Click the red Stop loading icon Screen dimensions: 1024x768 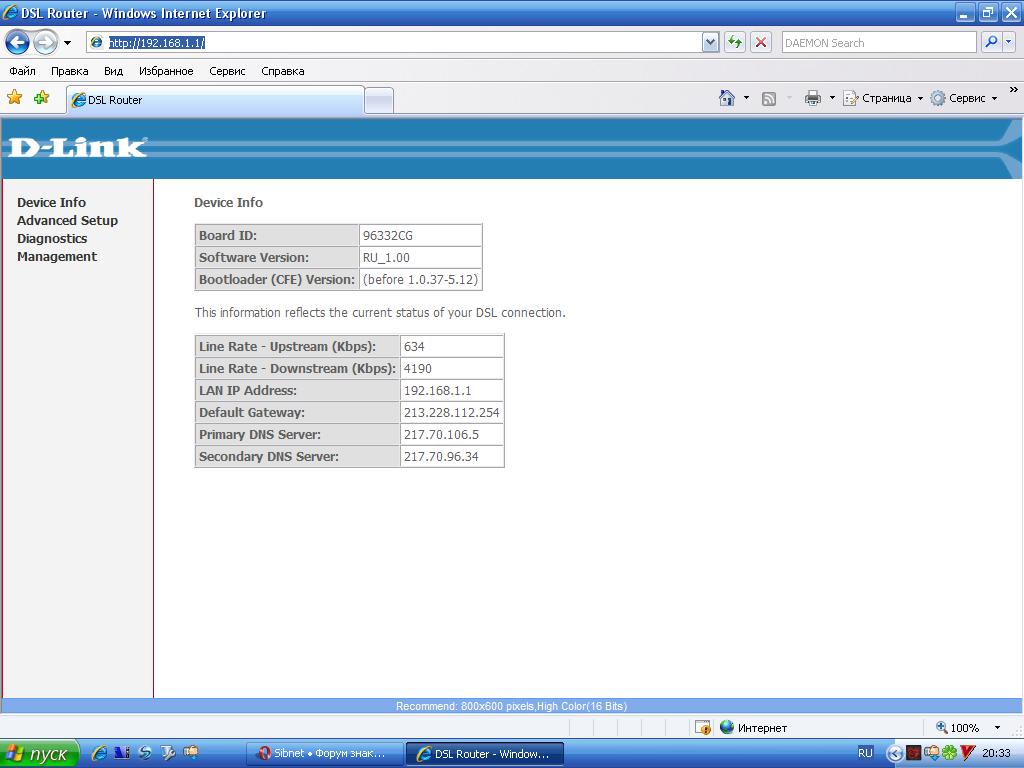[761, 42]
